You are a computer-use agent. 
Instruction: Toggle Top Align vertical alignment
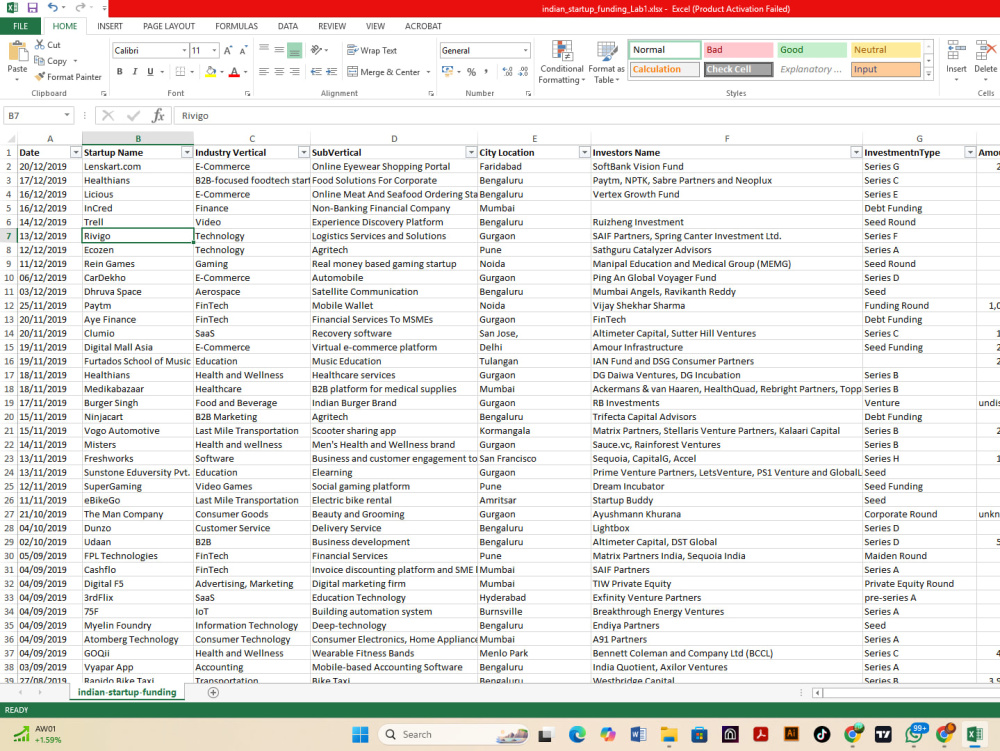pyautogui.click(x=264, y=50)
